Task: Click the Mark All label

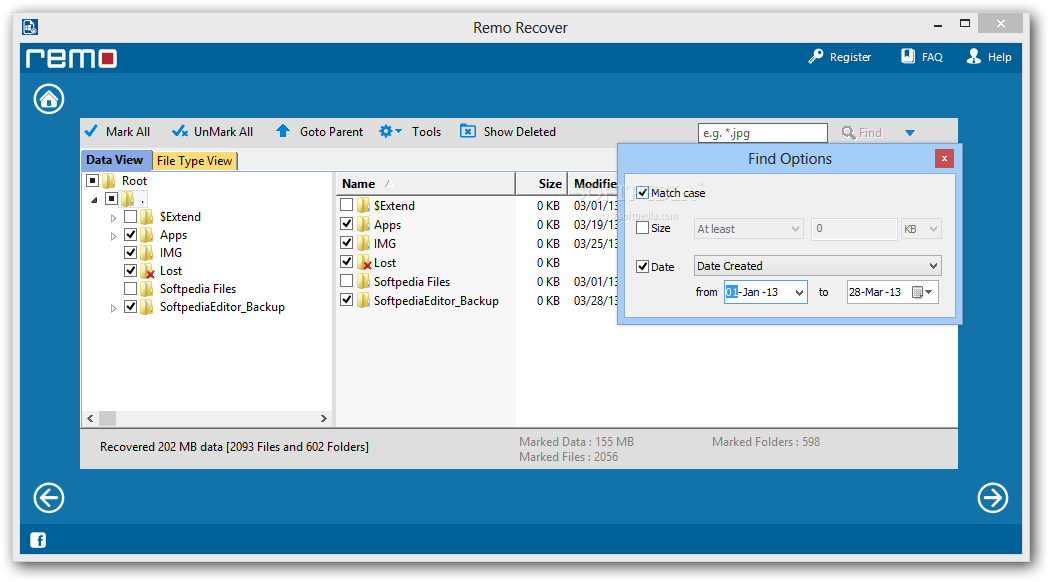Action: 128,132
